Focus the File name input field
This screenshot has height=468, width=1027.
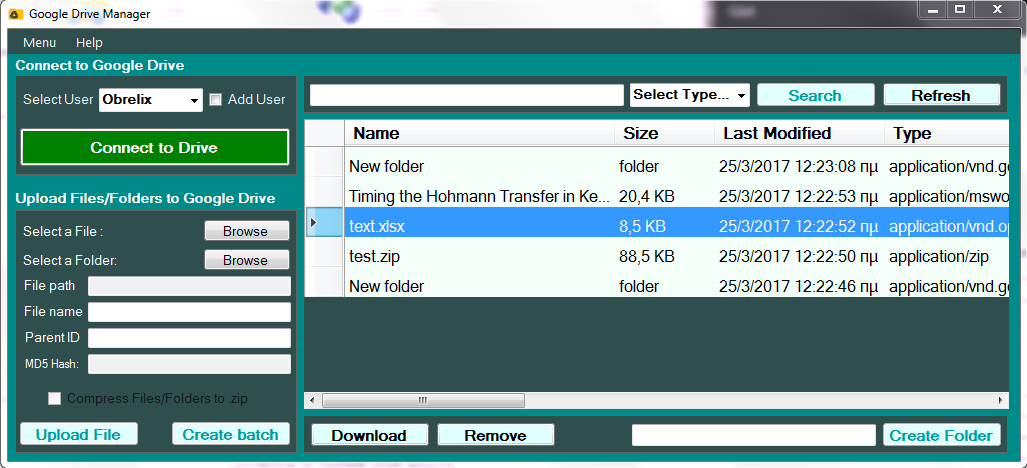[189, 312]
